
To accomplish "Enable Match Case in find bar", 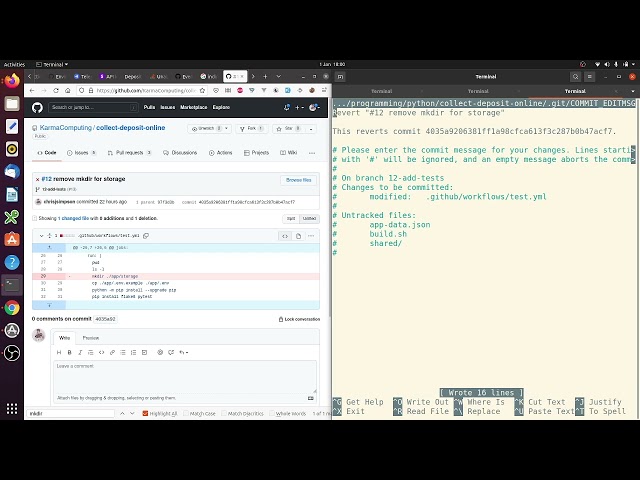I will (x=200, y=413).
